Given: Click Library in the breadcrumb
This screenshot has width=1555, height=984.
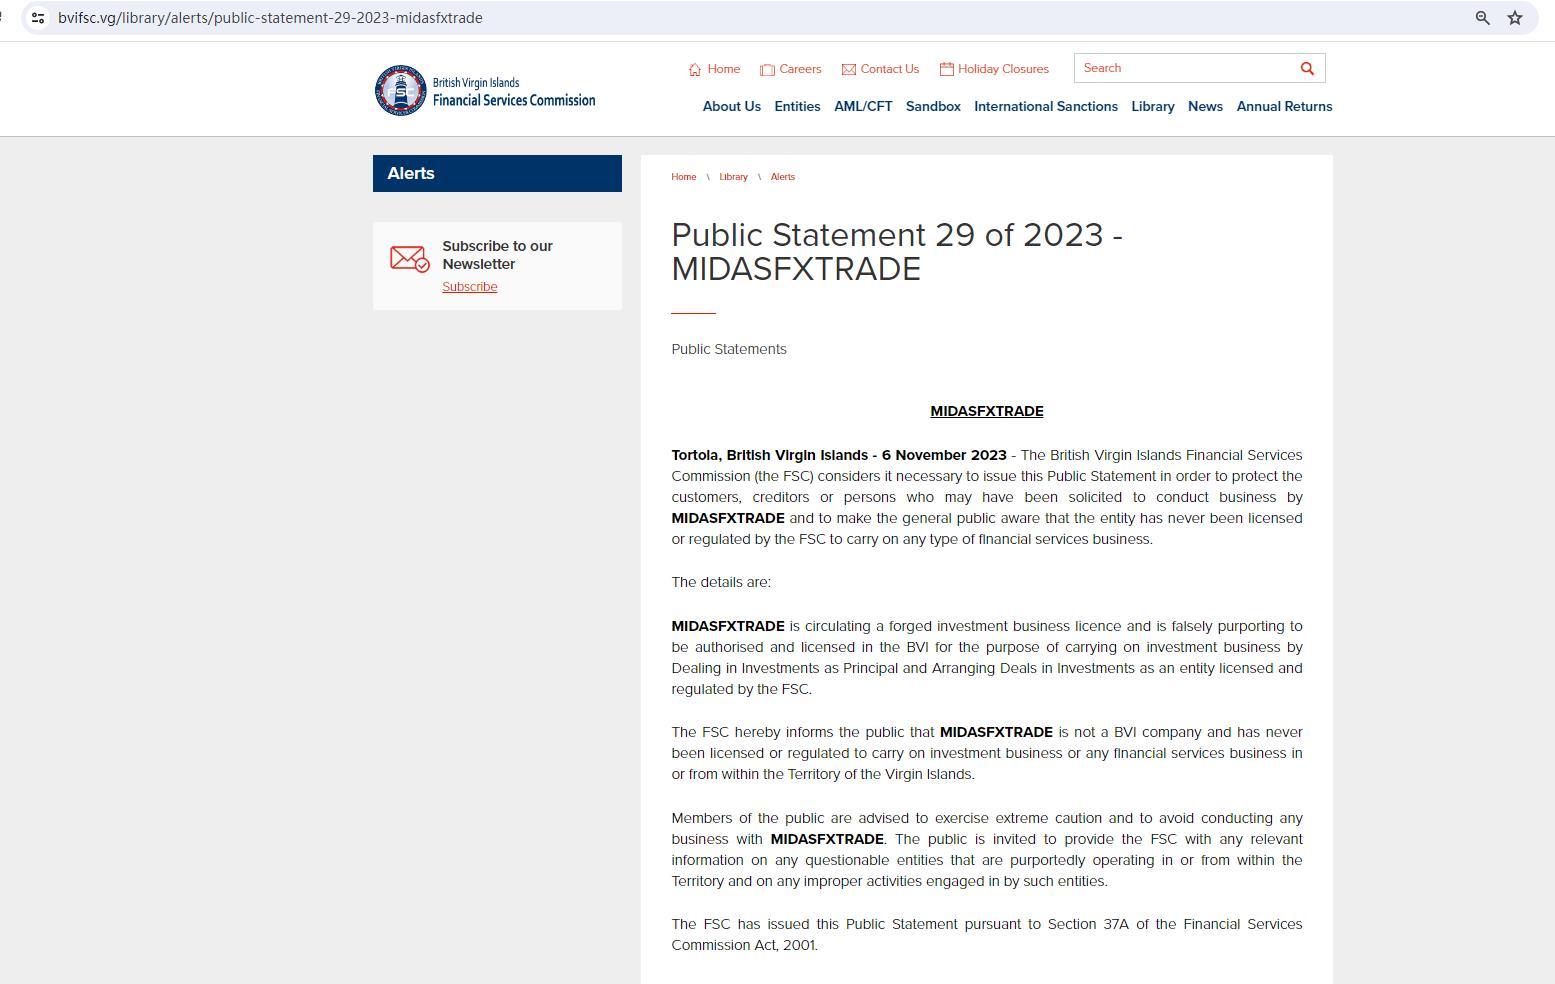Looking at the screenshot, I should [733, 177].
